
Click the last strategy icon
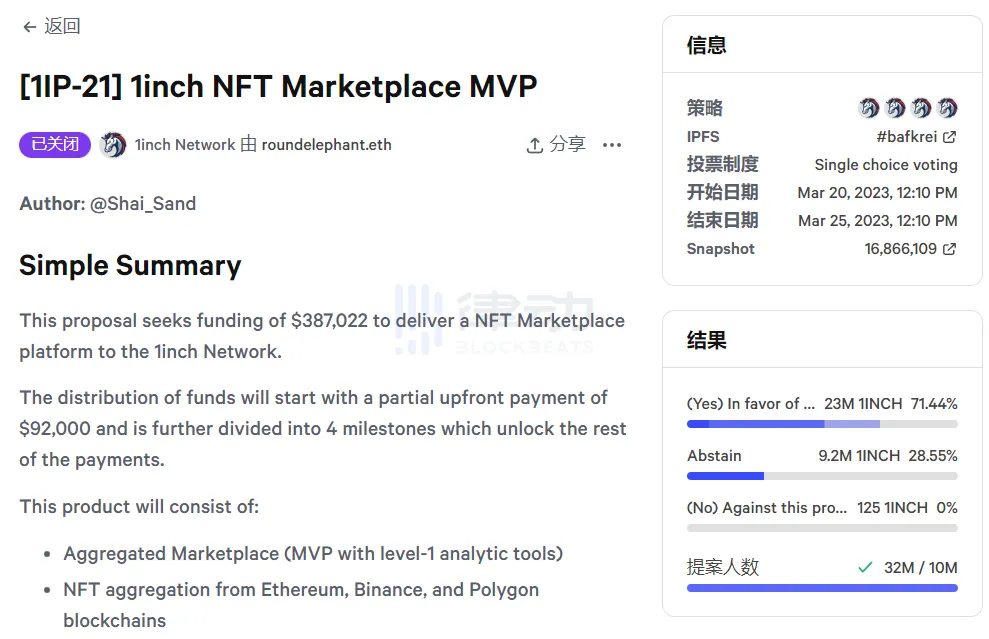947,108
